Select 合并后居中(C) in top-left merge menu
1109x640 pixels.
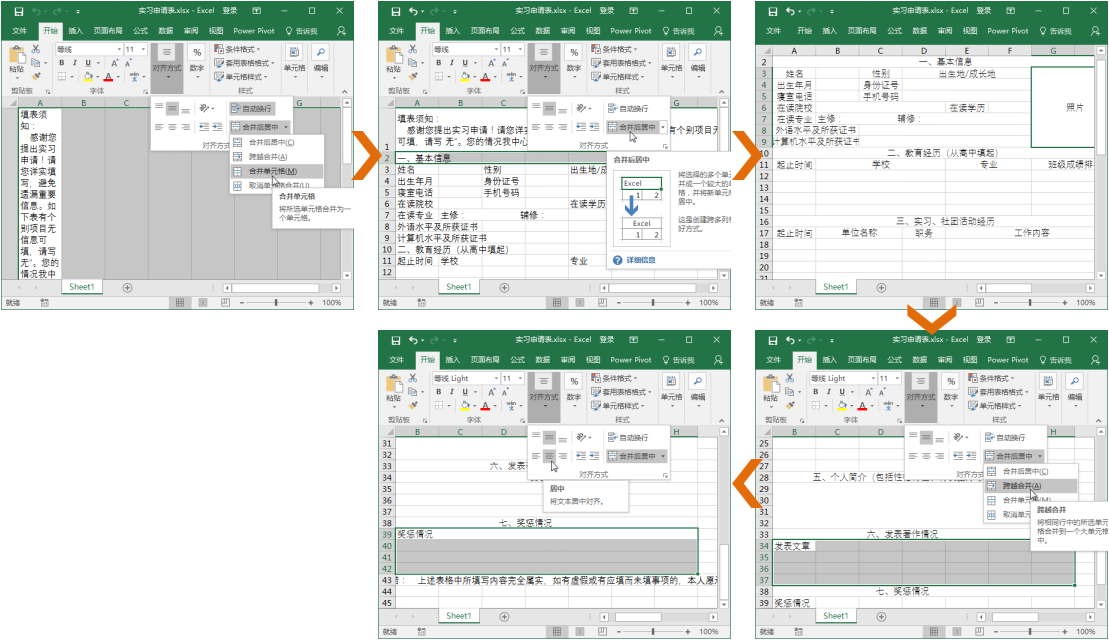click(x=277, y=142)
